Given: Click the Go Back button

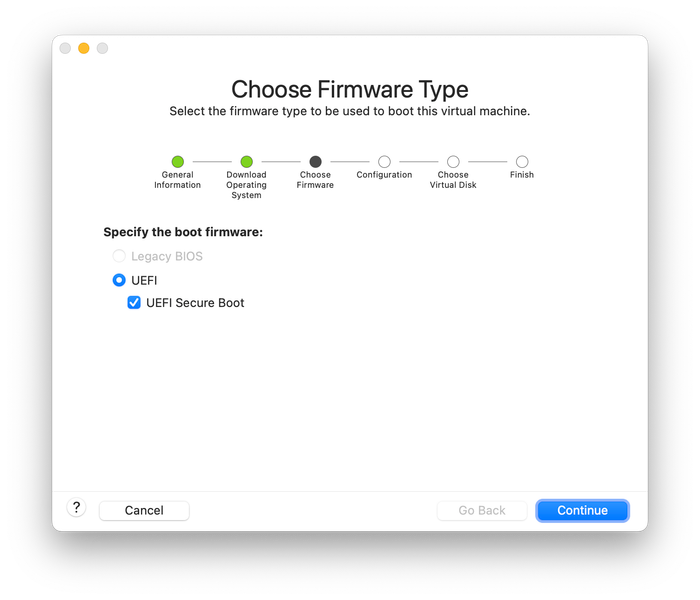Looking at the screenshot, I should coord(482,510).
